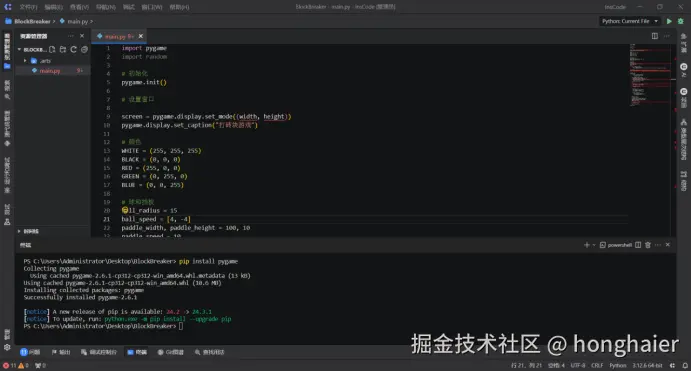
Task: Click the ports indicator showing 0 in status bar
Action: [41, 365]
